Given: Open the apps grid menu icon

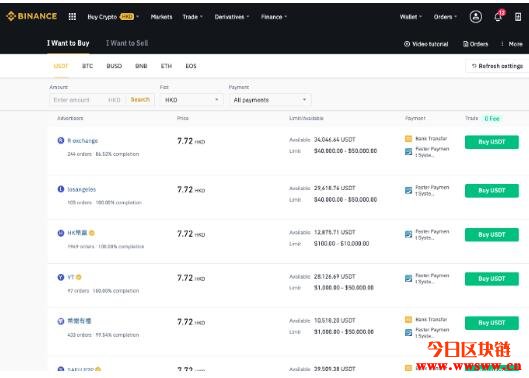Looking at the screenshot, I should click(x=72, y=17).
